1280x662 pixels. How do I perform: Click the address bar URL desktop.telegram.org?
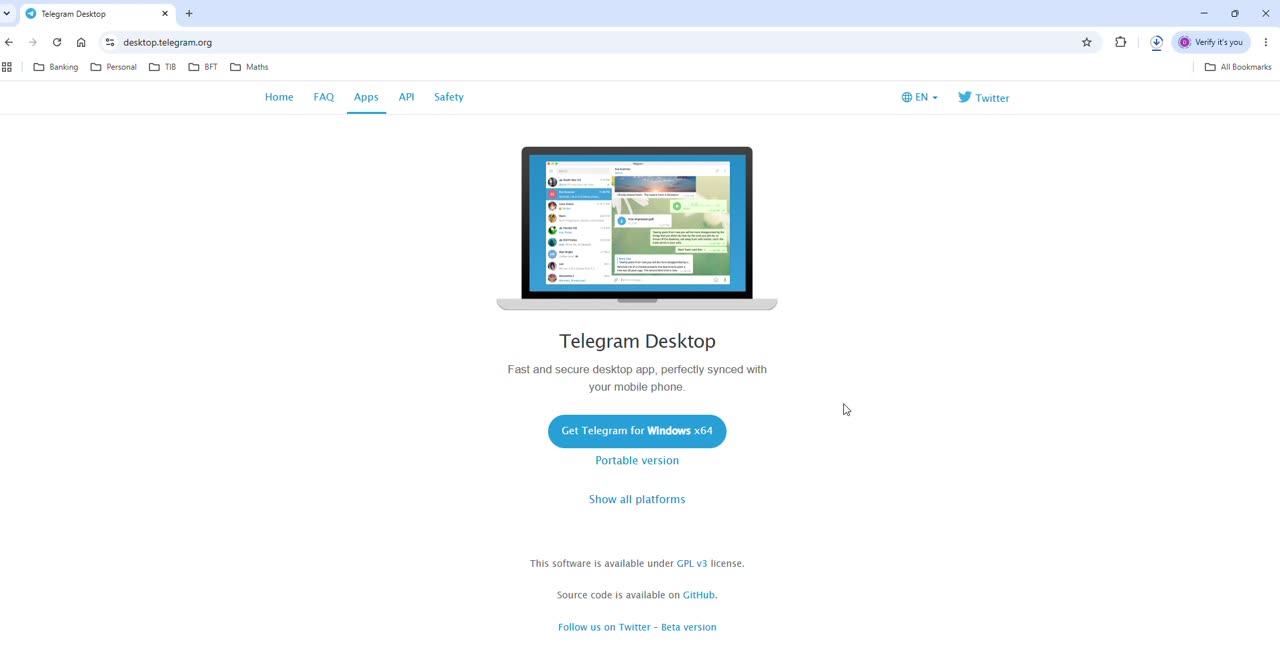tap(167, 42)
